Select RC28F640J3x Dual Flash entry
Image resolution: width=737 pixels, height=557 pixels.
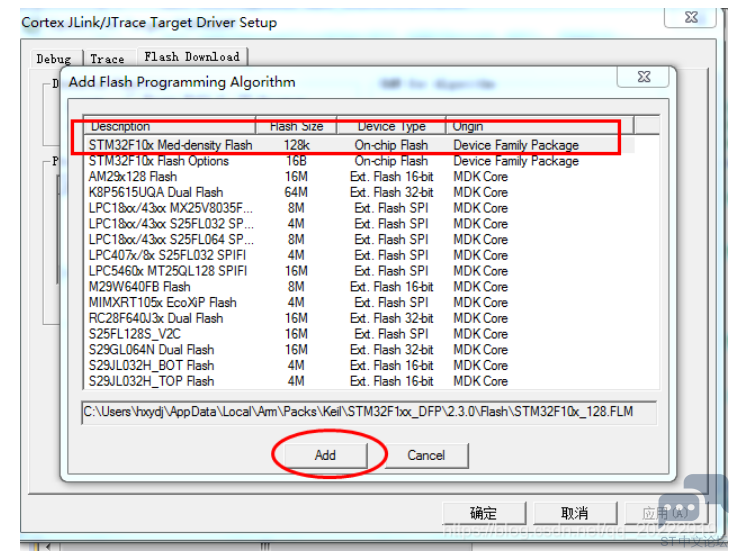tap(360, 318)
